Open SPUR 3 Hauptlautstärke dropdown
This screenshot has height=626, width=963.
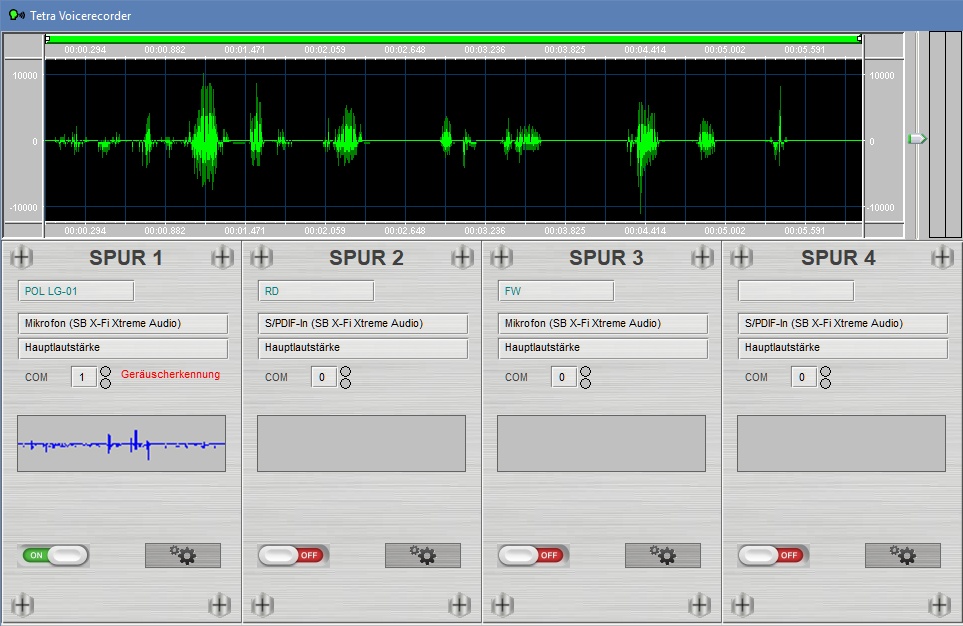603,348
